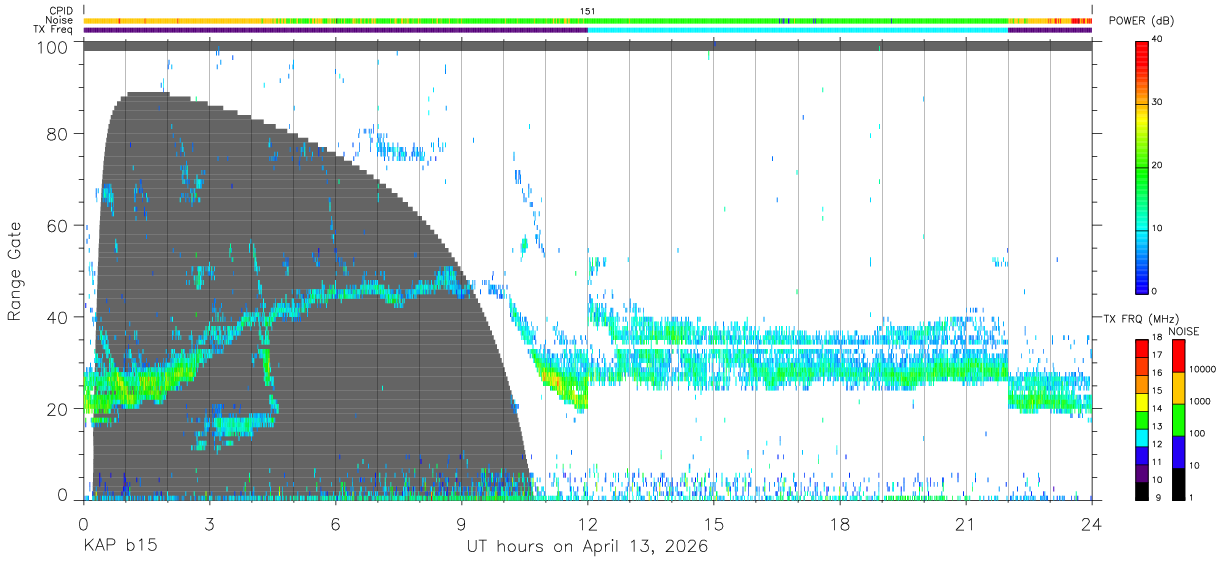Click the noise indicator strip above plot
The height and width of the screenshot is (567, 1228).
[588, 20]
